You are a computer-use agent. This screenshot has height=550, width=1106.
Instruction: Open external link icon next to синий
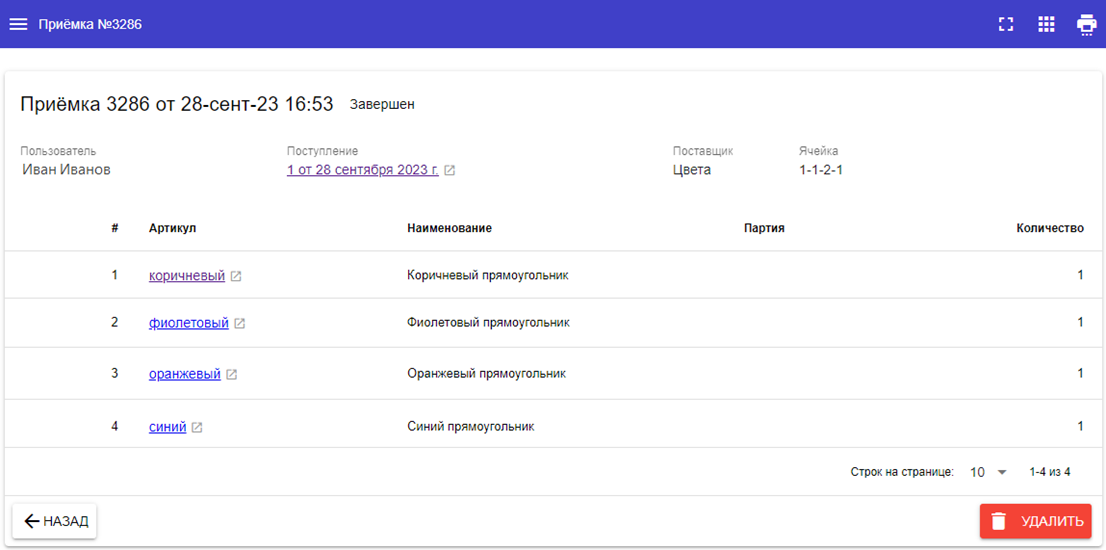(197, 428)
